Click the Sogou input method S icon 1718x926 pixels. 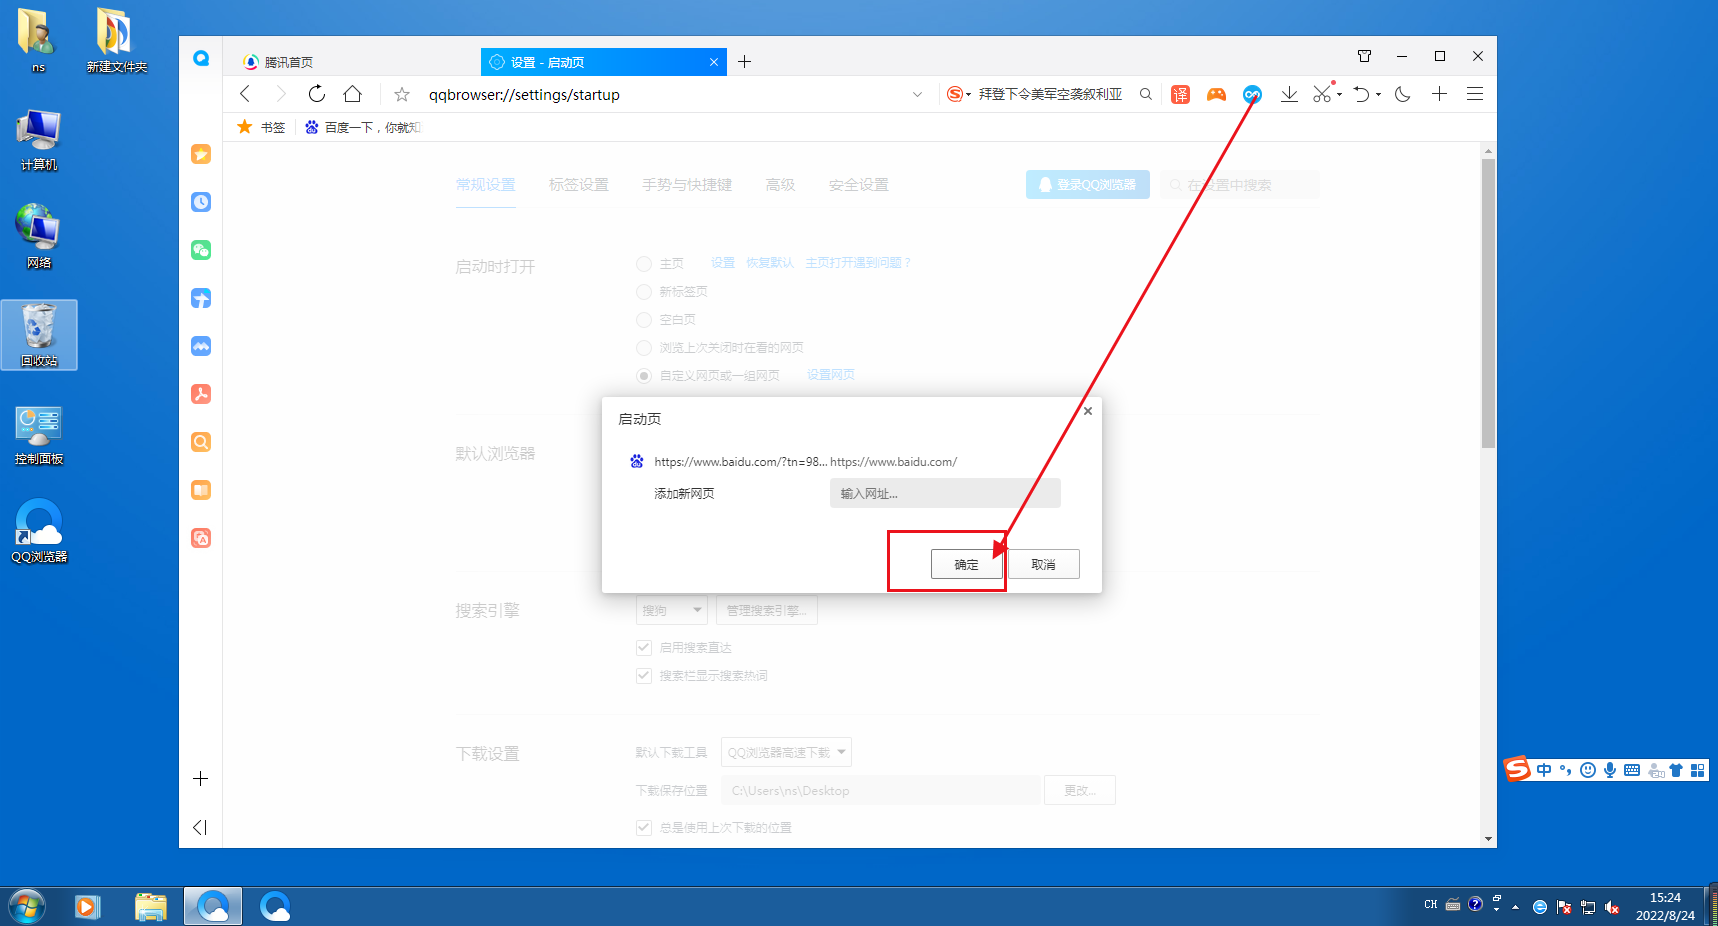pos(1518,769)
